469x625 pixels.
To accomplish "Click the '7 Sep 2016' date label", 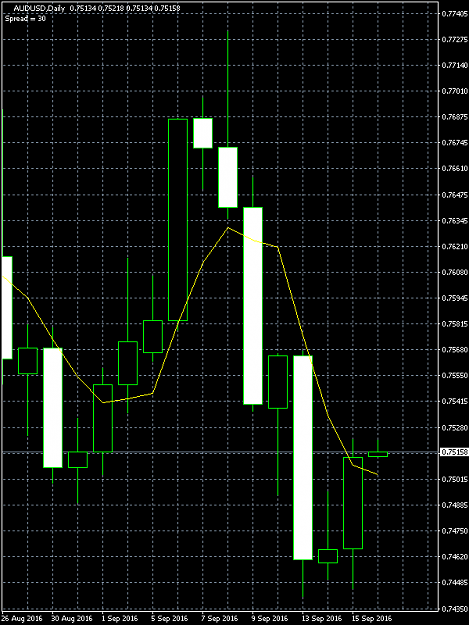I will [x=220, y=619].
